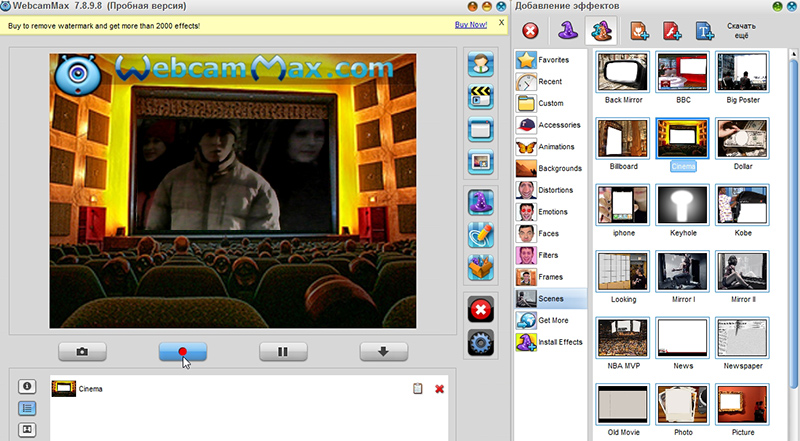Open the doodle pencil tool icon
Screen dimensions: 800x441
481,235
